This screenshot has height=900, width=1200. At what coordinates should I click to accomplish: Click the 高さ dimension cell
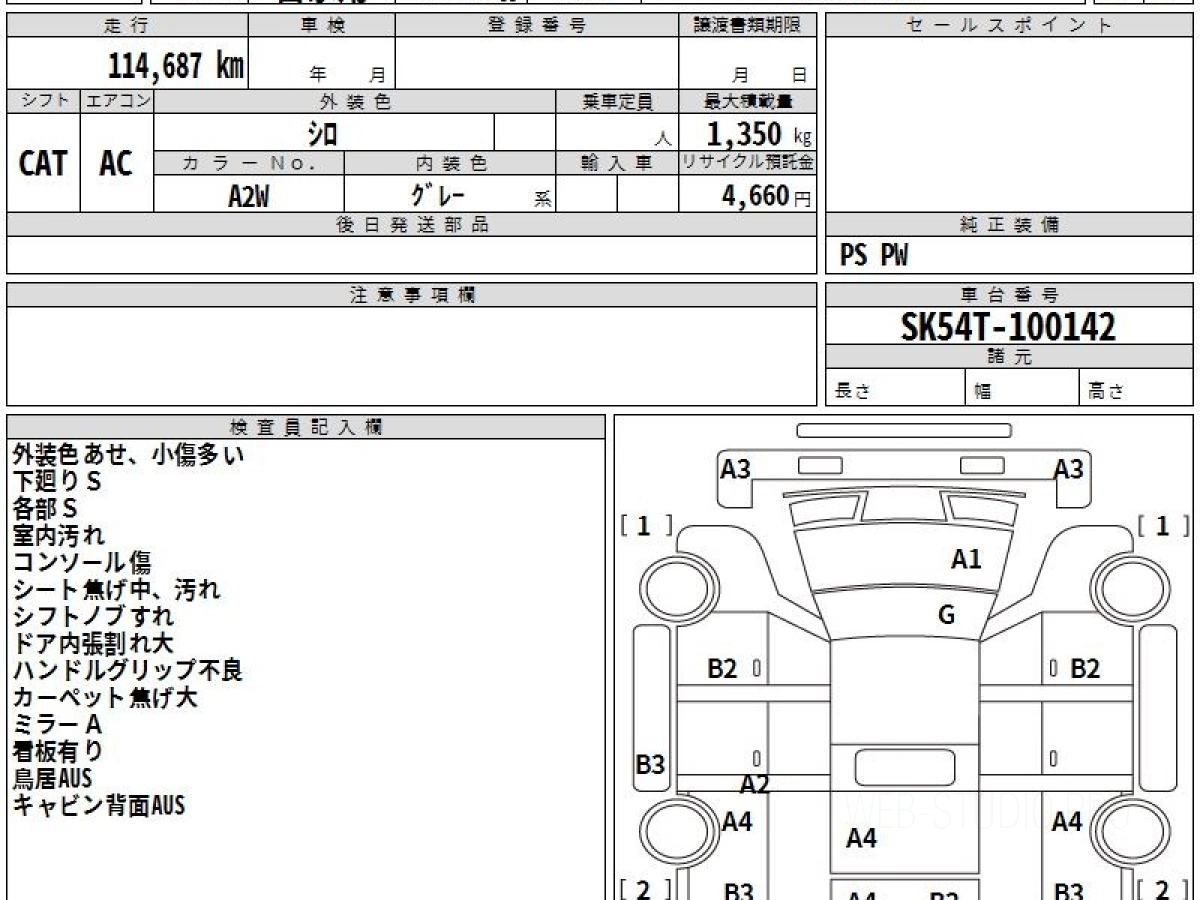(x=1136, y=388)
